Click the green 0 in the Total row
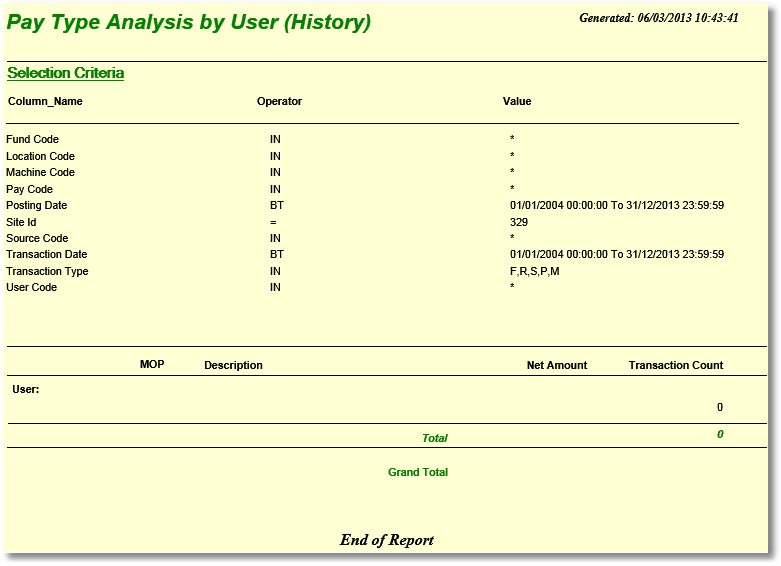 pyautogui.click(x=720, y=434)
